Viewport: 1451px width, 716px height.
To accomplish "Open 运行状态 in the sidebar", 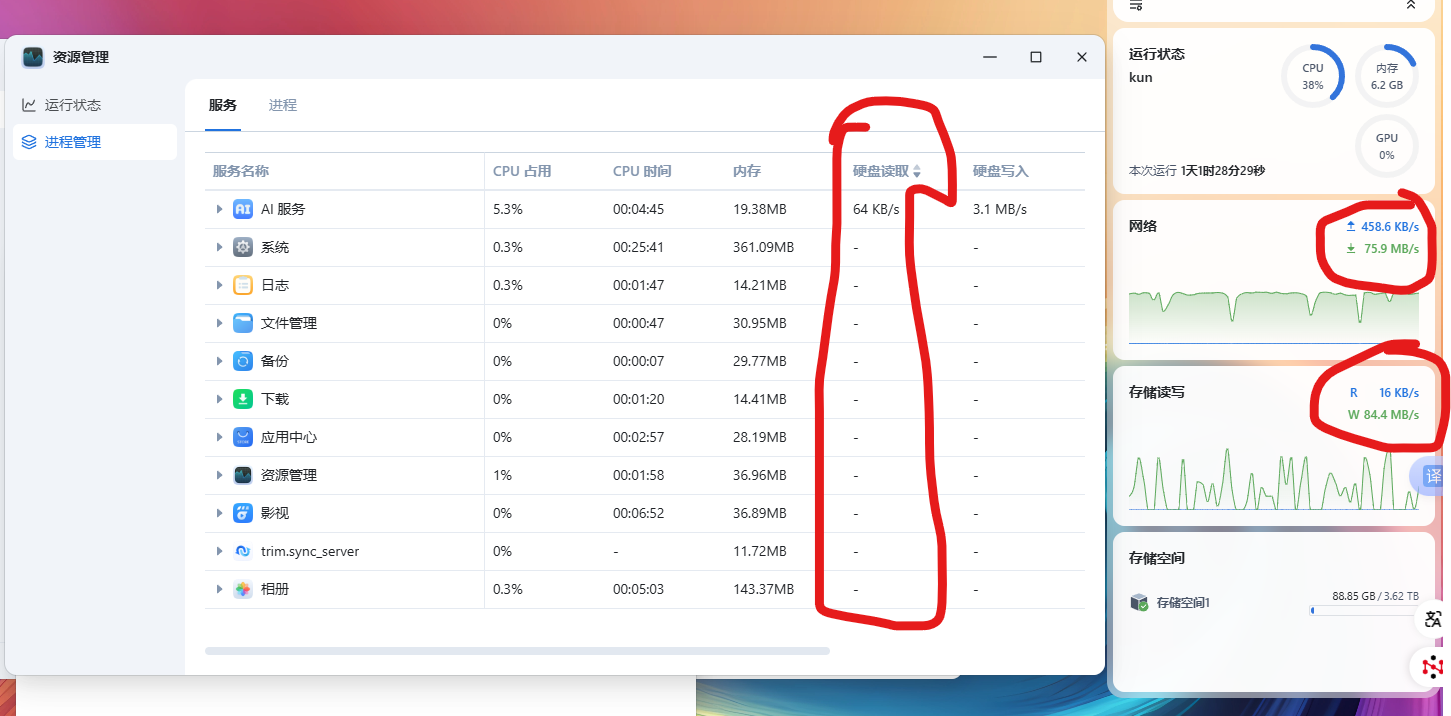I will point(95,105).
